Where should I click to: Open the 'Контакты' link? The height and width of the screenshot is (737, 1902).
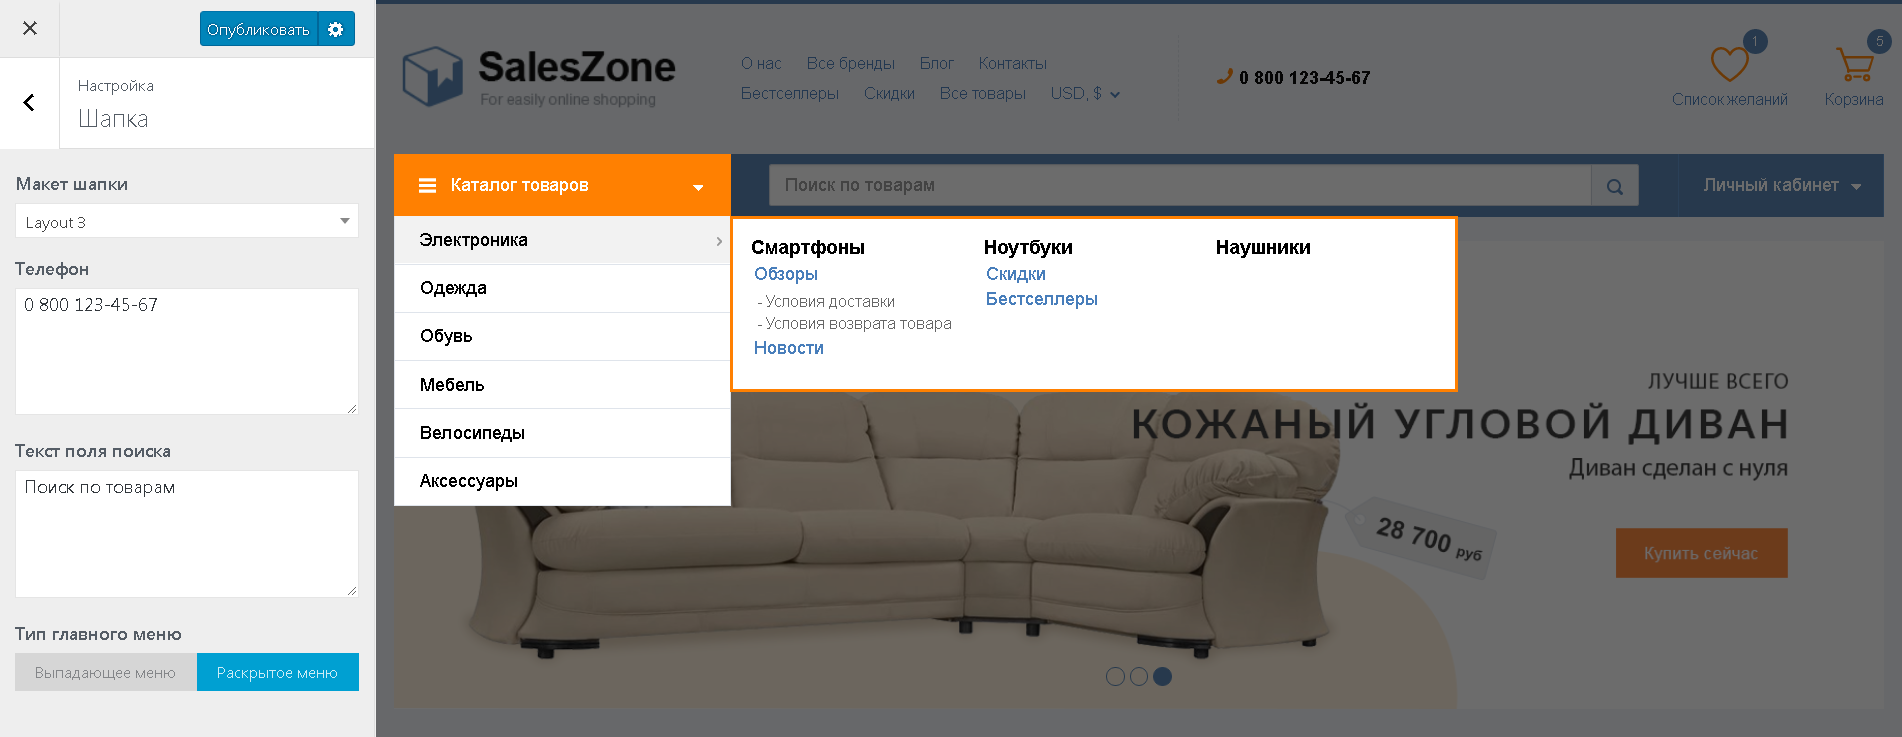tap(1012, 64)
